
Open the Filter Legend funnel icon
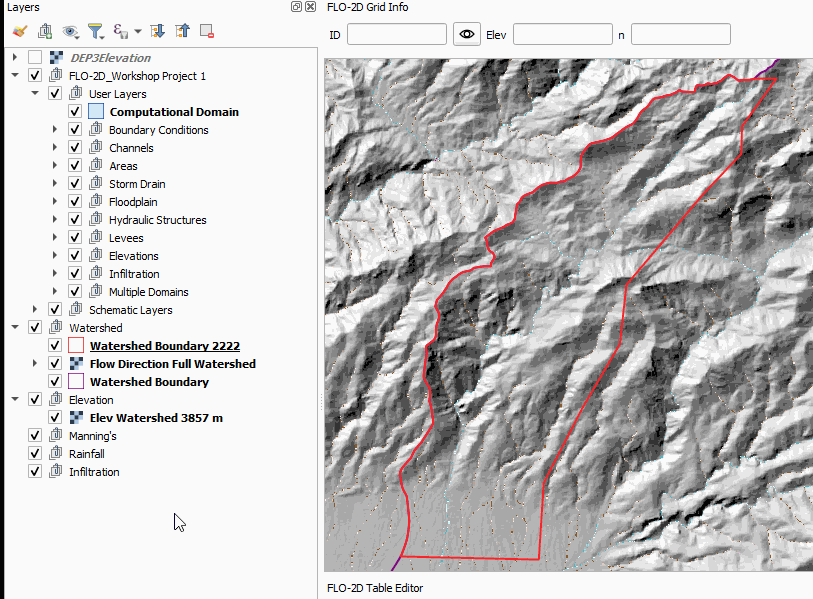(95, 32)
